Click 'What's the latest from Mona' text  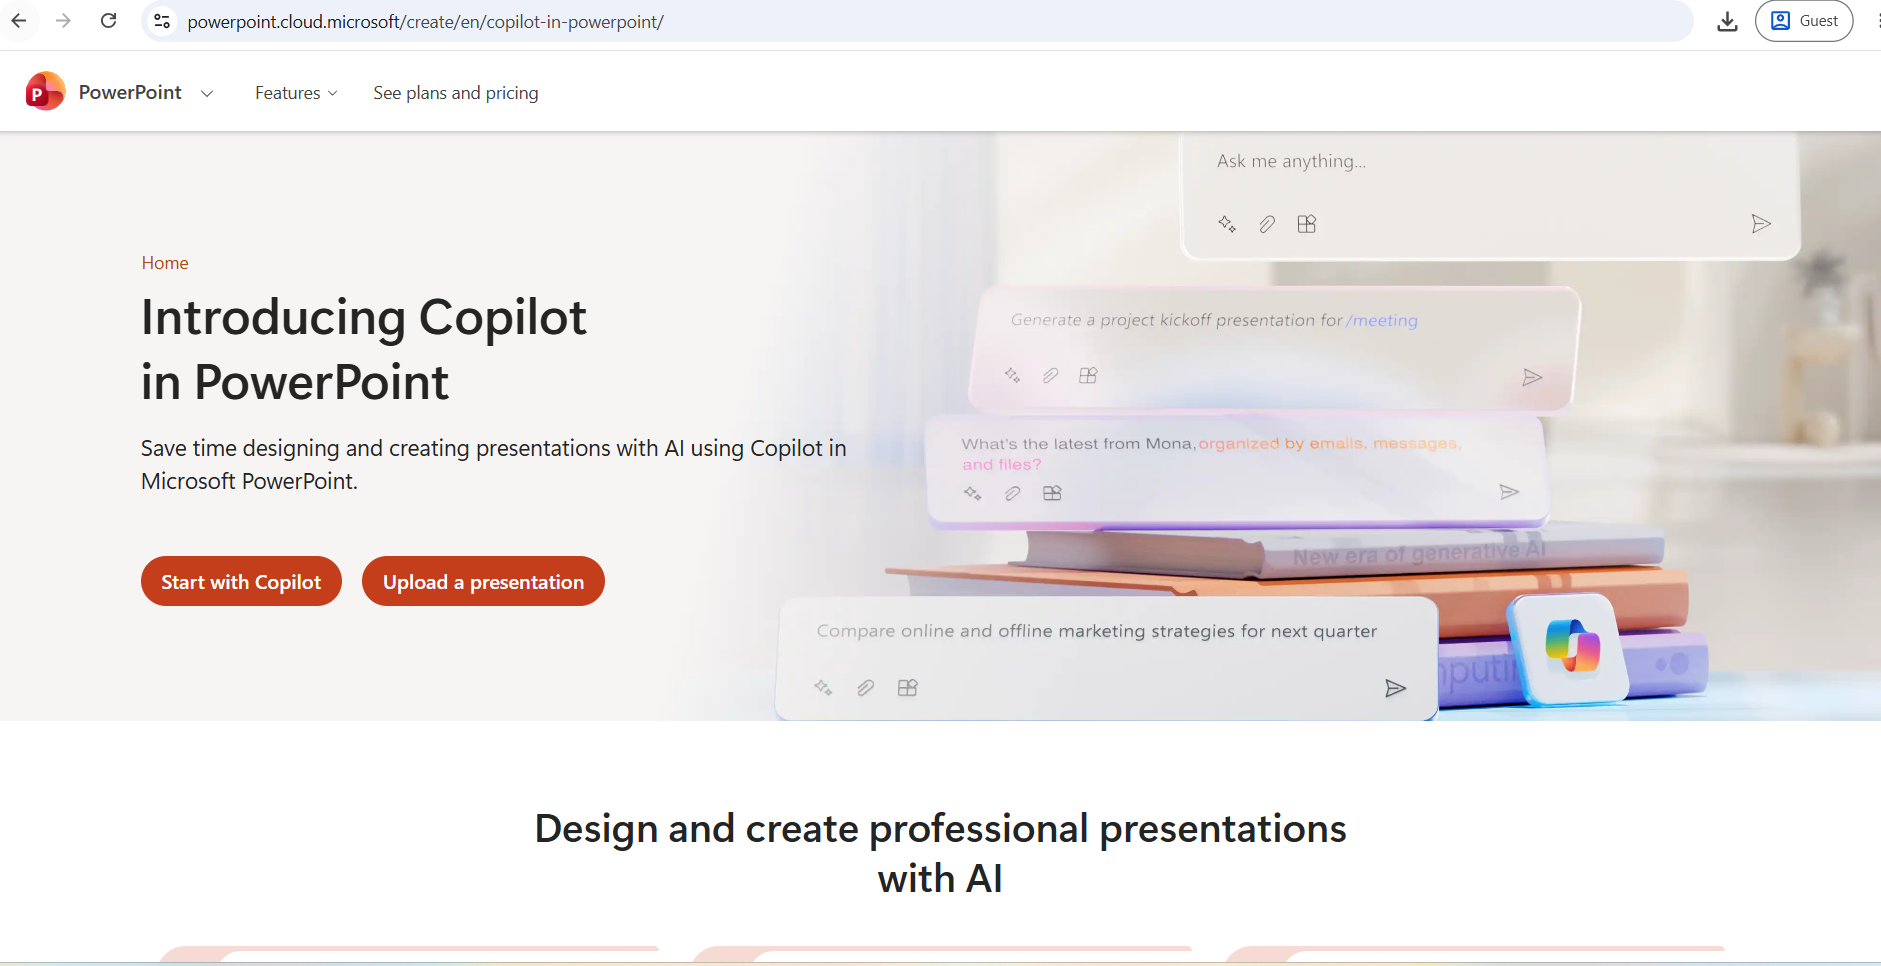1078,443
